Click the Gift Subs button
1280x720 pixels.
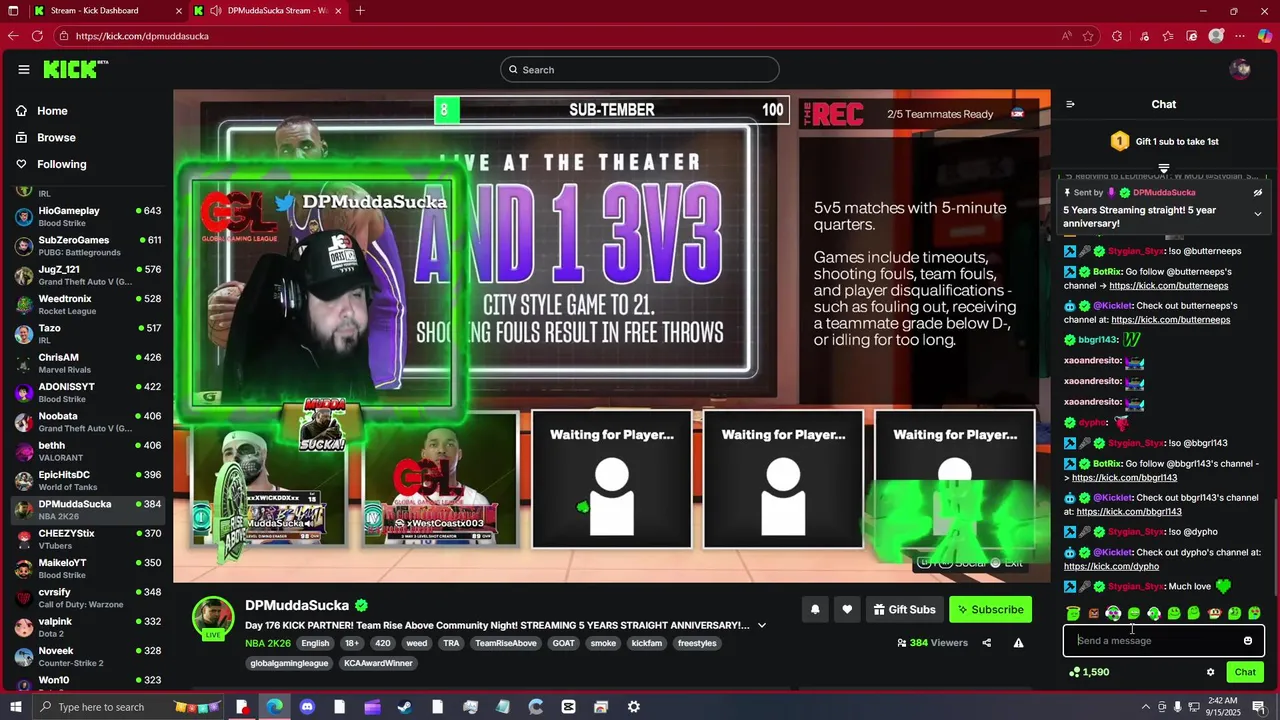click(904, 609)
